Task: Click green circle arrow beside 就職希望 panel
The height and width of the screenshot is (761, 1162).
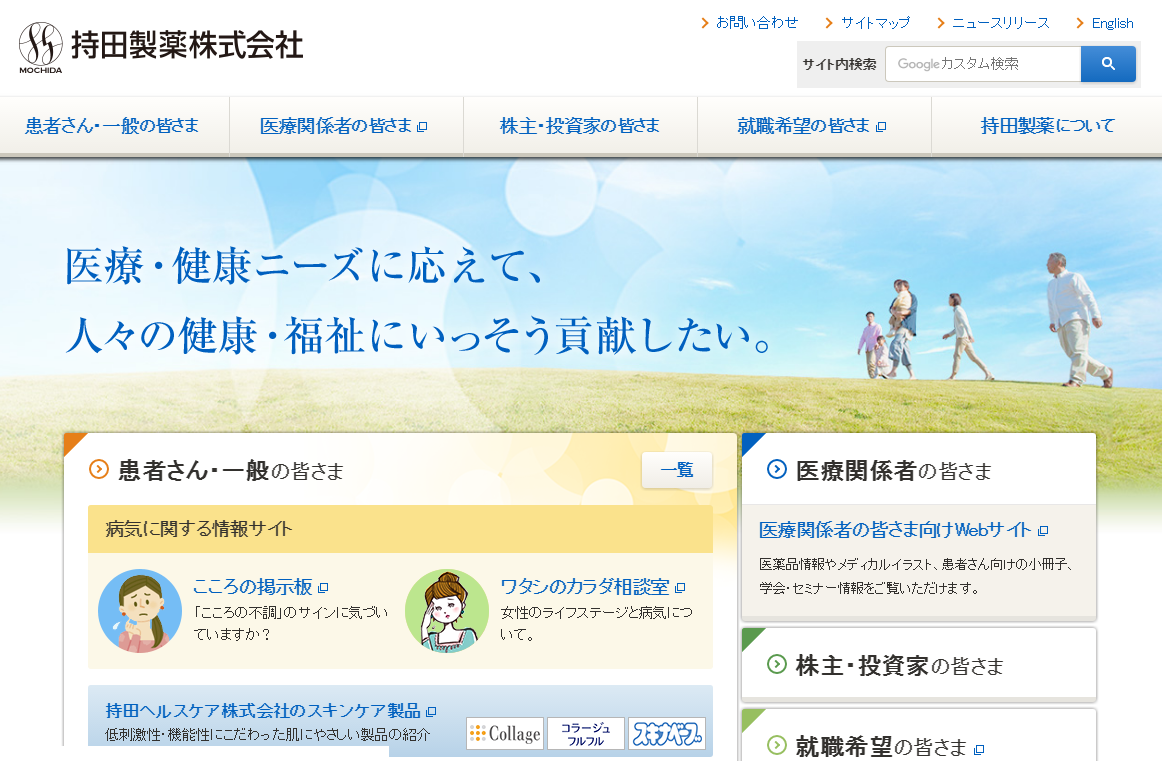Action: 777,745
